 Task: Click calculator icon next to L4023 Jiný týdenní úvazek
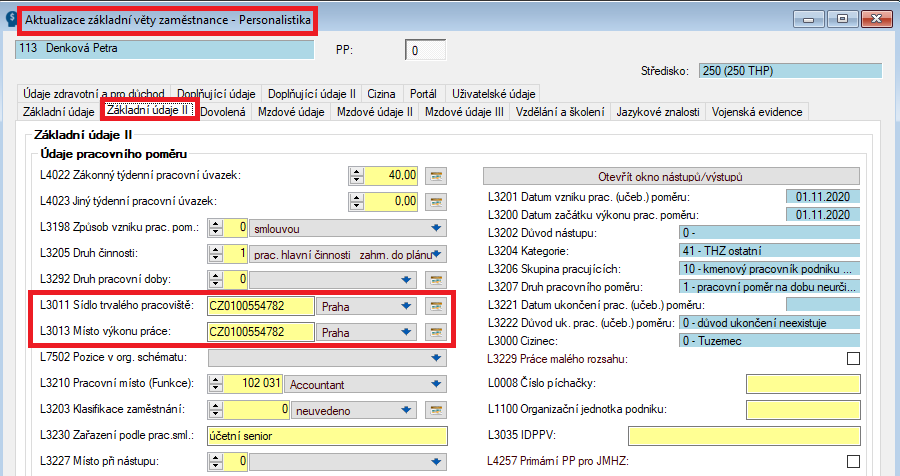pos(435,202)
